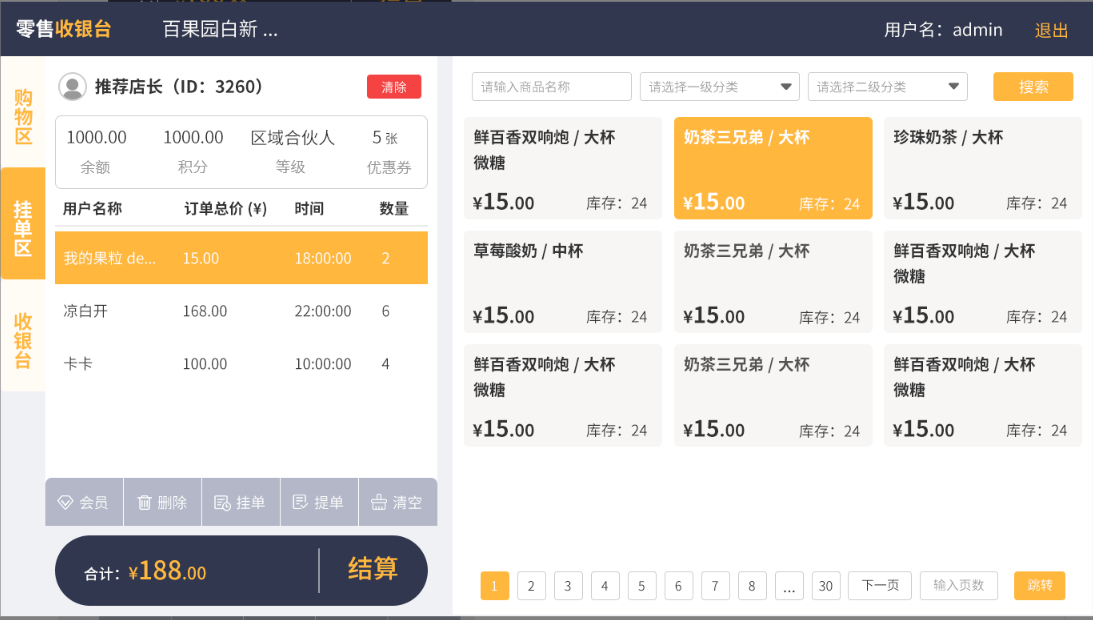Log out via the 退出 link
The image size is (1093, 620).
pos(1051,30)
